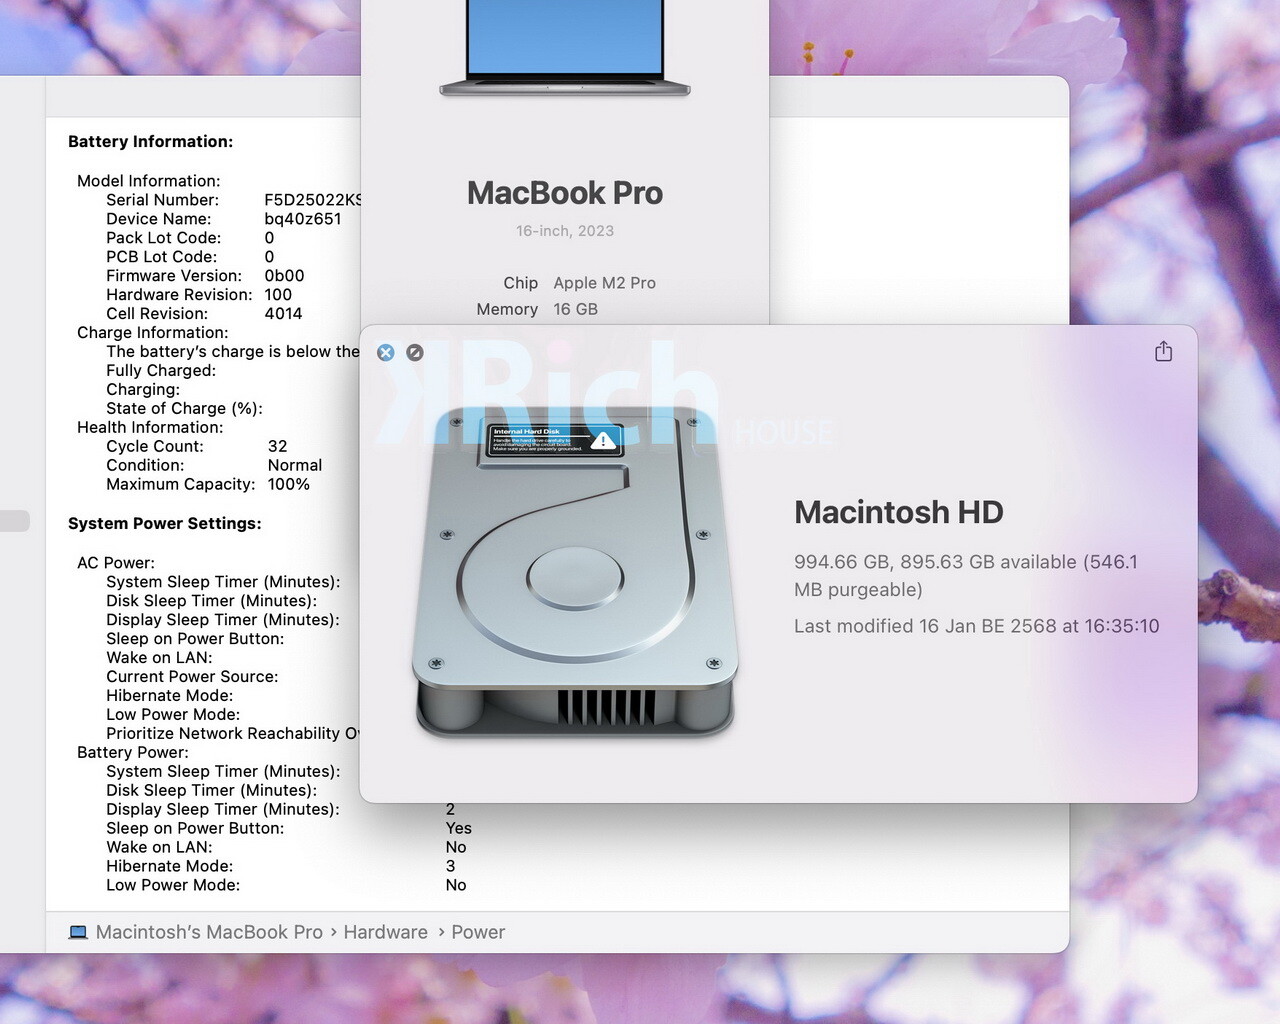Click the condition value "Normal"

coord(295,466)
